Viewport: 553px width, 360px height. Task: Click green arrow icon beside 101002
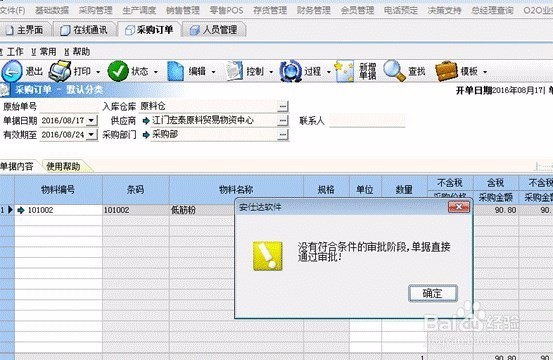pos(21,210)
